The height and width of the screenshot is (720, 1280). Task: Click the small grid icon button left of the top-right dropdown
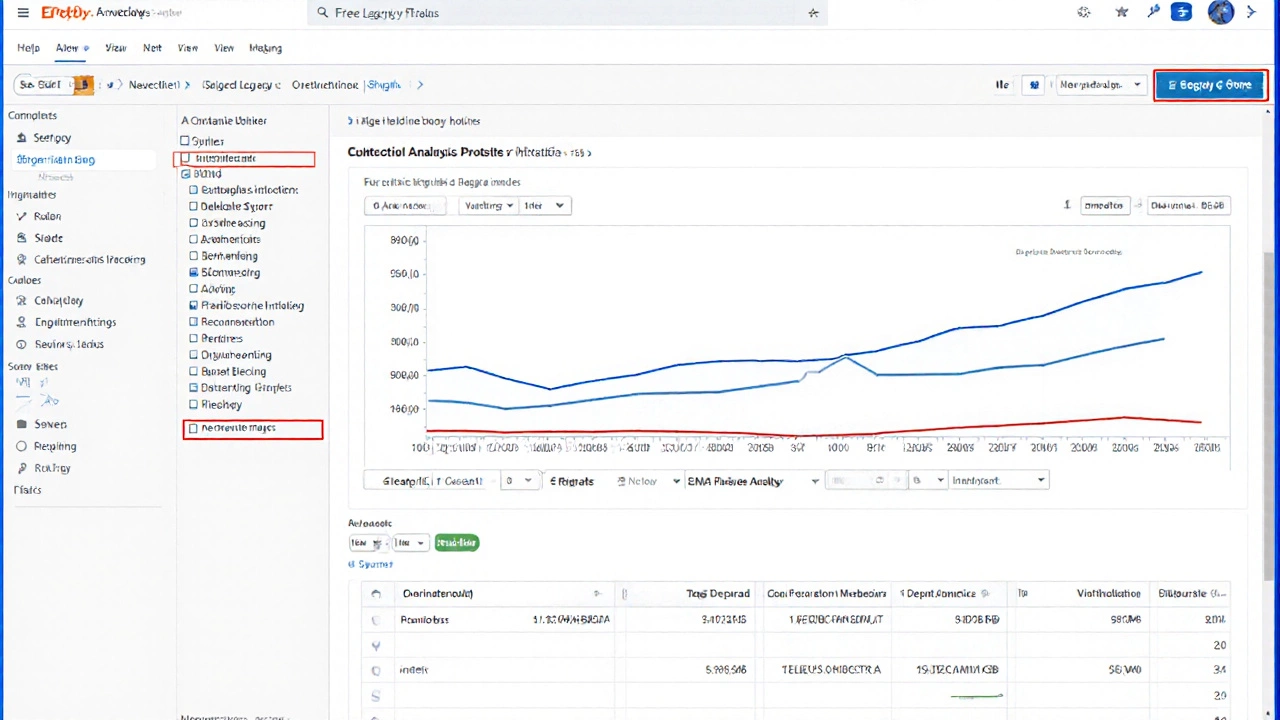pos(1034,85)
